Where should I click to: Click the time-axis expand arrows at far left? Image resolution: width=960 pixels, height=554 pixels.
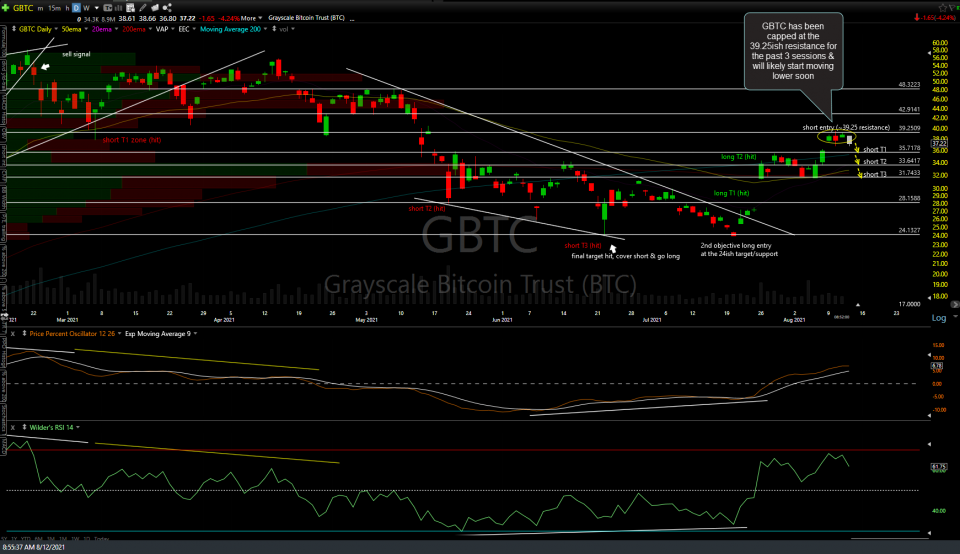(4, 315)
